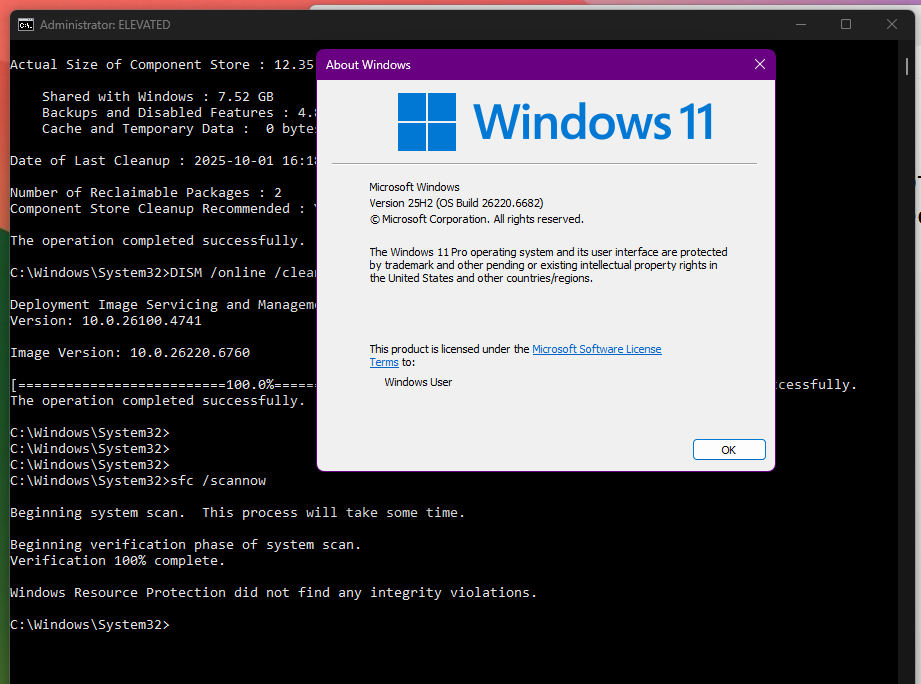This screenshot has width=921, height=684.
Task: Click the 'Administrator: ELEVATED' title text
Action: (x=105, y=25)
